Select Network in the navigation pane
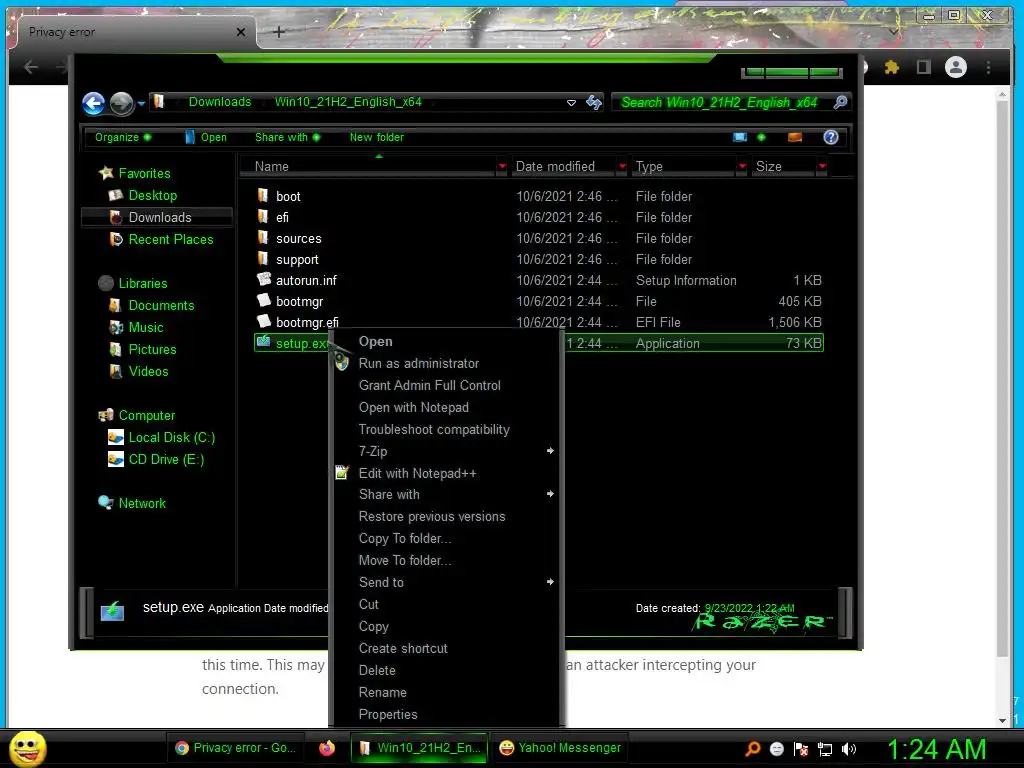1024x768 pixels. pyautogui.click(x=142, y=503)
